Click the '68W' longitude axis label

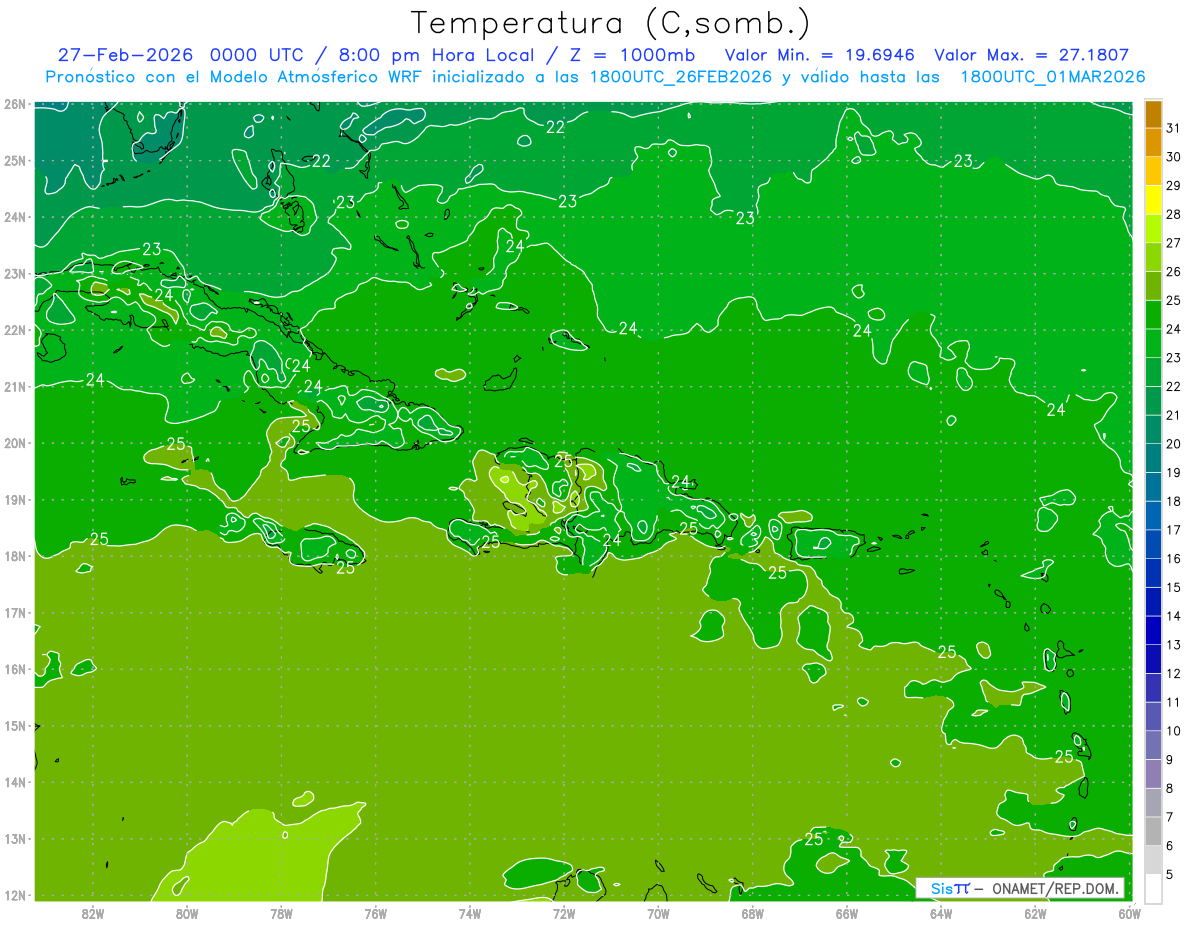[x=753, y=913]
